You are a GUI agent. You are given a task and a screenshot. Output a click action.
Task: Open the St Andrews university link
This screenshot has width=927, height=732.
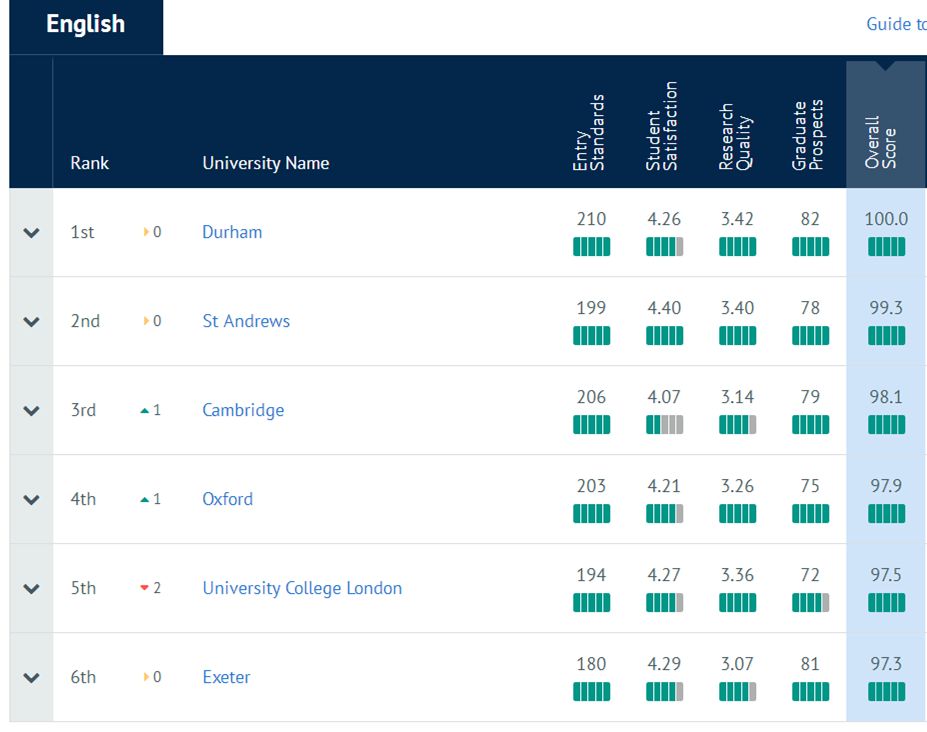point(246,321)
